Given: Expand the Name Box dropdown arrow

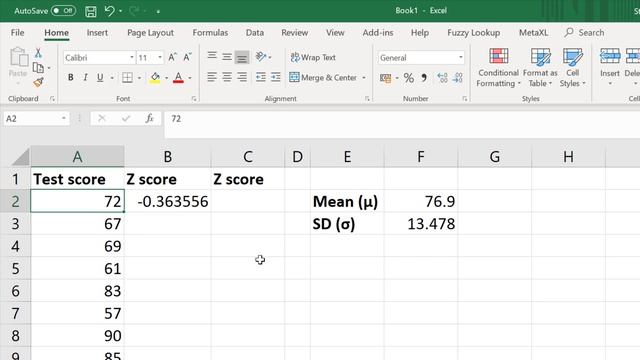Looking at the screenshot, I should (64, 118).
